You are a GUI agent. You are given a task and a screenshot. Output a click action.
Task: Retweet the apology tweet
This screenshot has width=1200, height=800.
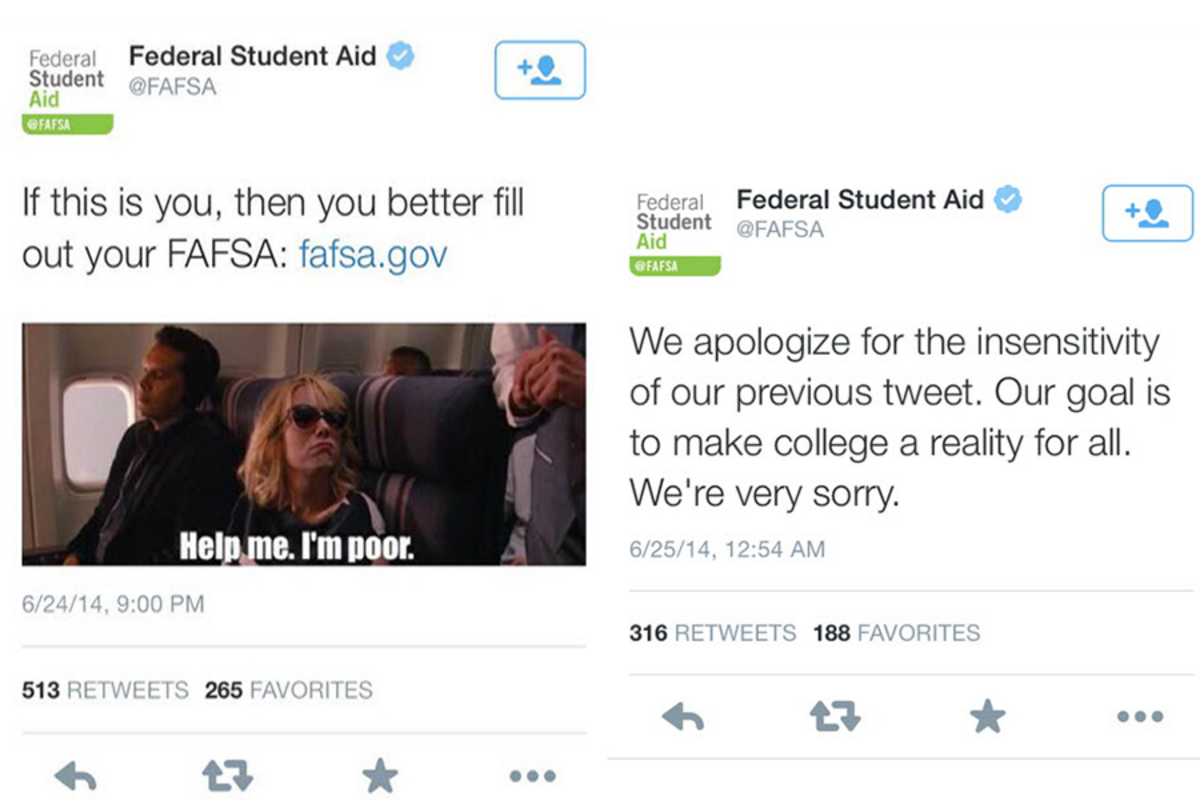point(835,717)
